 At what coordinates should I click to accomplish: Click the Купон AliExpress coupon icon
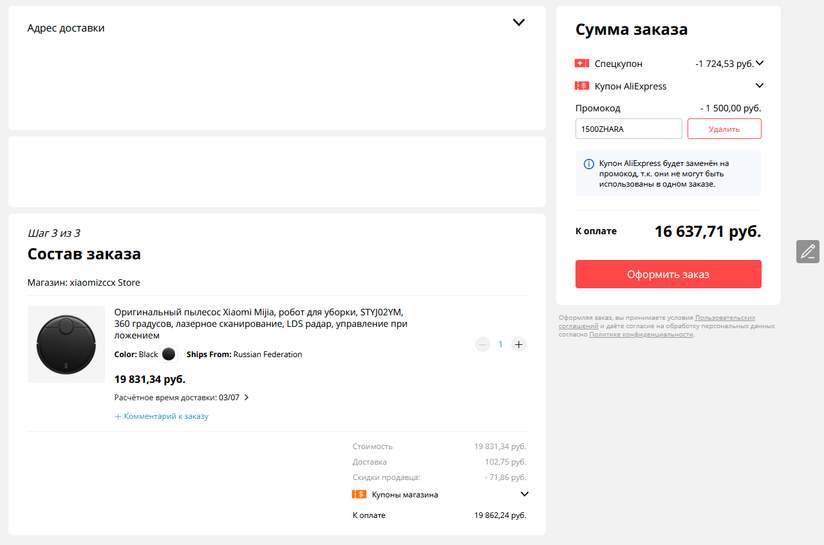point(582,86)
